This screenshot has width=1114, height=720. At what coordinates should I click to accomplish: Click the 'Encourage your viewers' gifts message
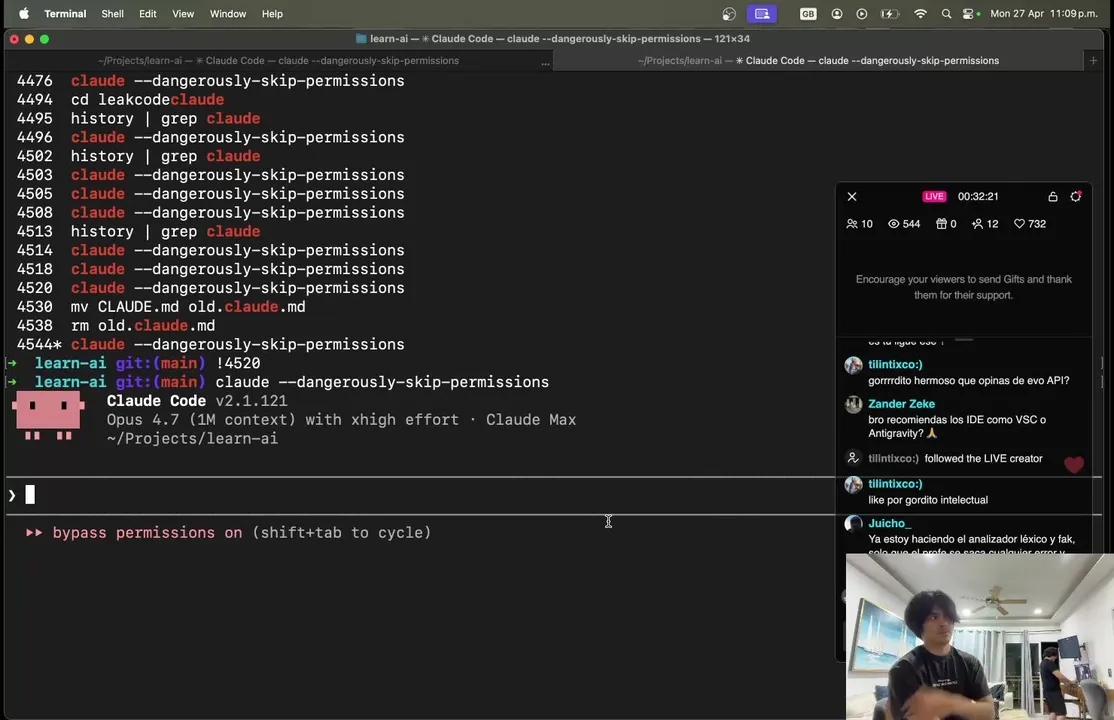963,287
